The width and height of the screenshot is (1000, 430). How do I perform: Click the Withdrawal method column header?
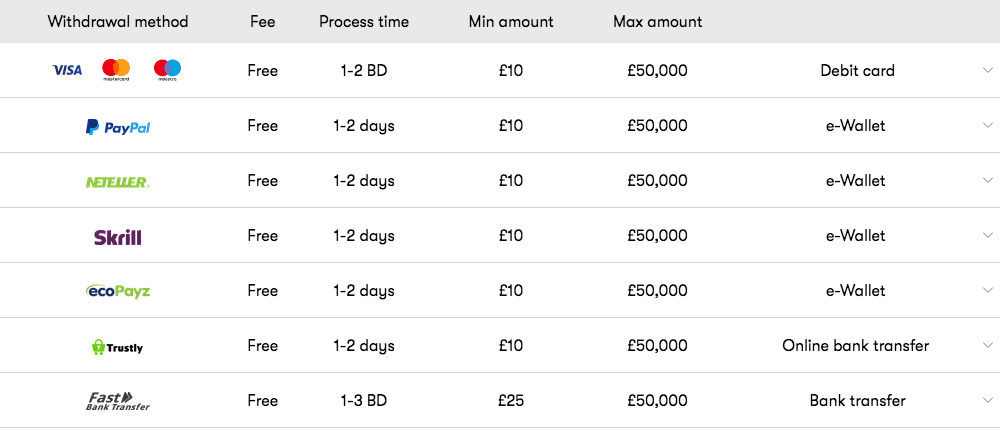click(x=118, y=22)
